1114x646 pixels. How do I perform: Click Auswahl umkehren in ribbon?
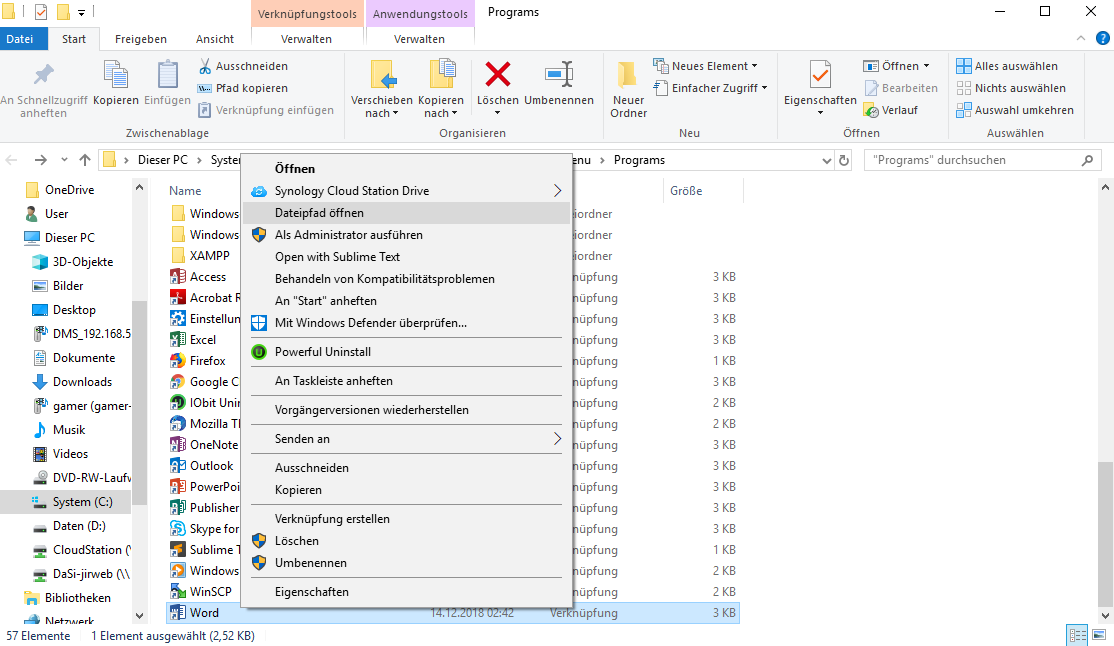(x=1023, y=110)
